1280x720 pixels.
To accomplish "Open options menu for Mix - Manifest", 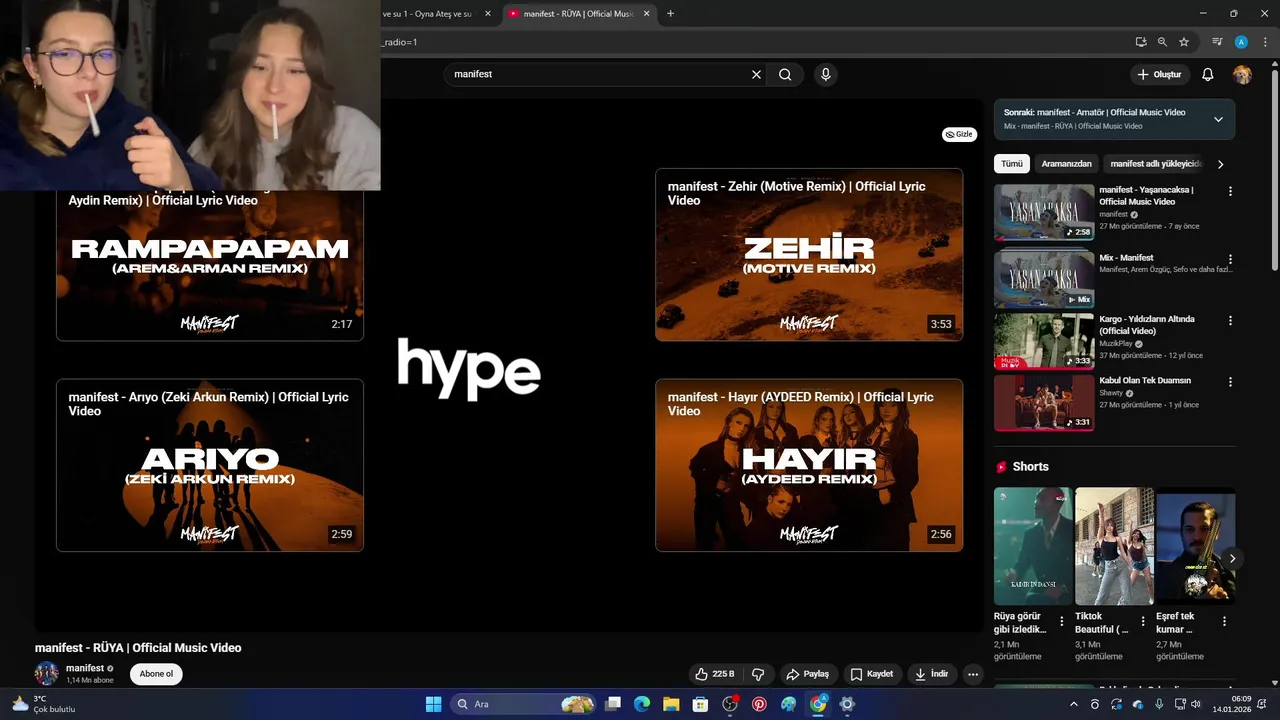I will 1230,259.
